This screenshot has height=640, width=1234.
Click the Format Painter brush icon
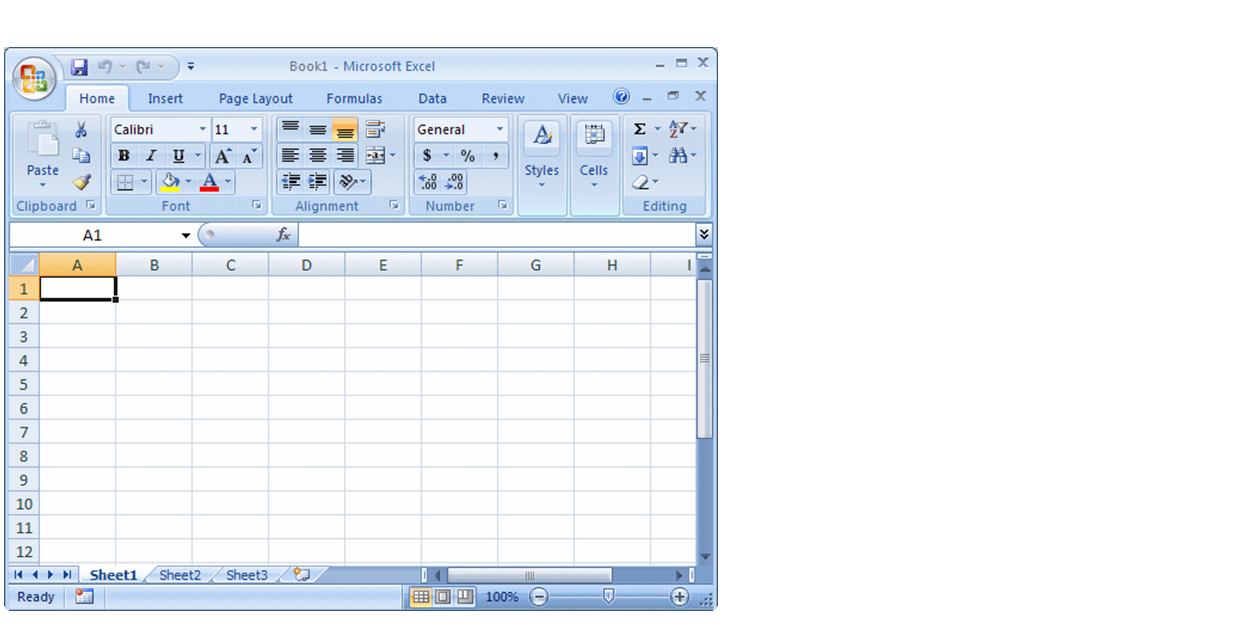point(81,182)
